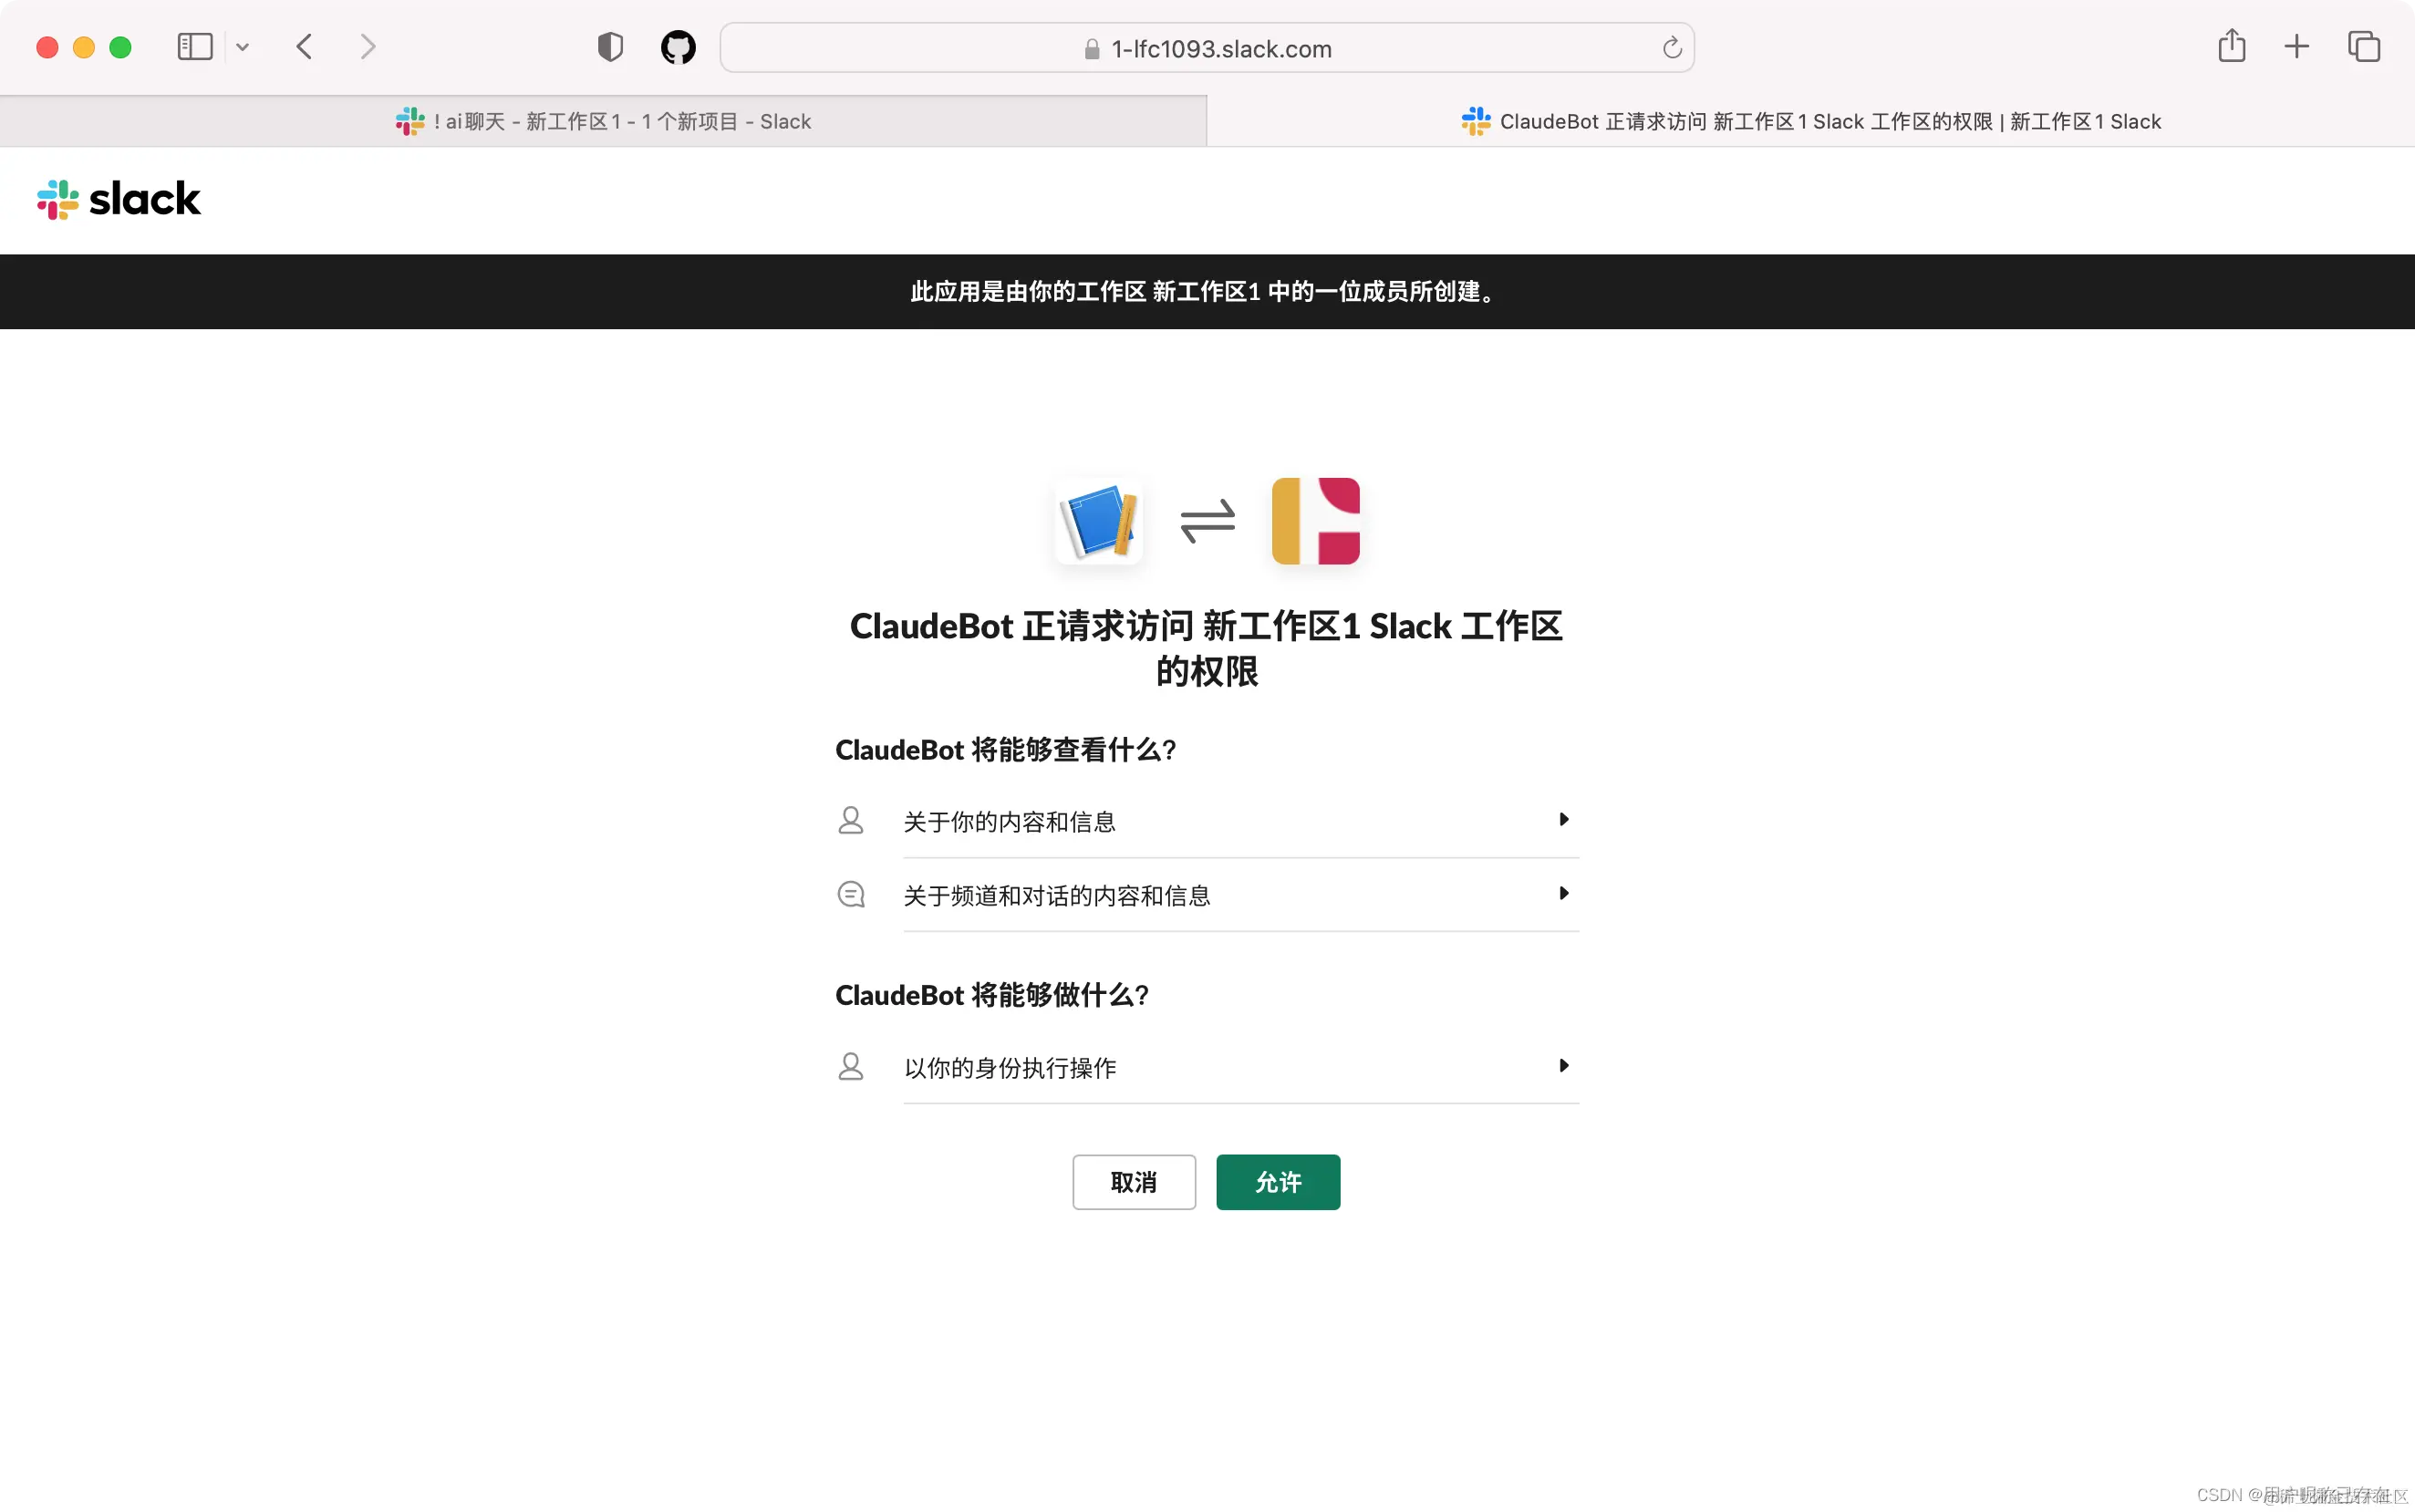Close the Safari window with red button

click(x=47, y=47)
